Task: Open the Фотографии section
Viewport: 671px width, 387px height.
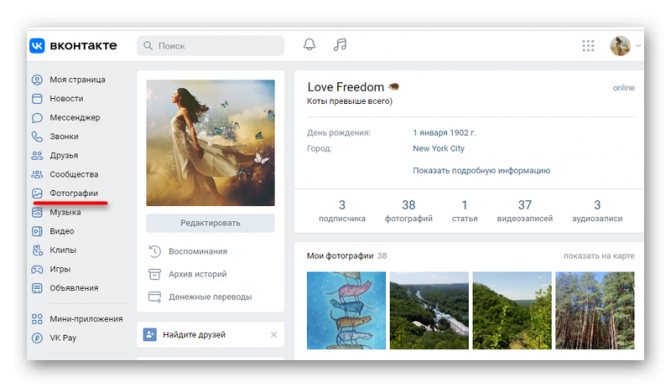Action: pyautogui.click(x=74, y=193)
